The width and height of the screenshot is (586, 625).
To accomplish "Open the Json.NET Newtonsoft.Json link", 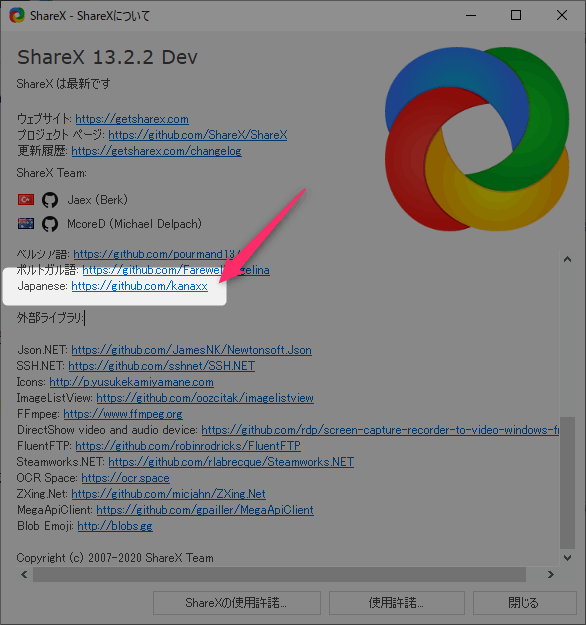I will 191,350.
